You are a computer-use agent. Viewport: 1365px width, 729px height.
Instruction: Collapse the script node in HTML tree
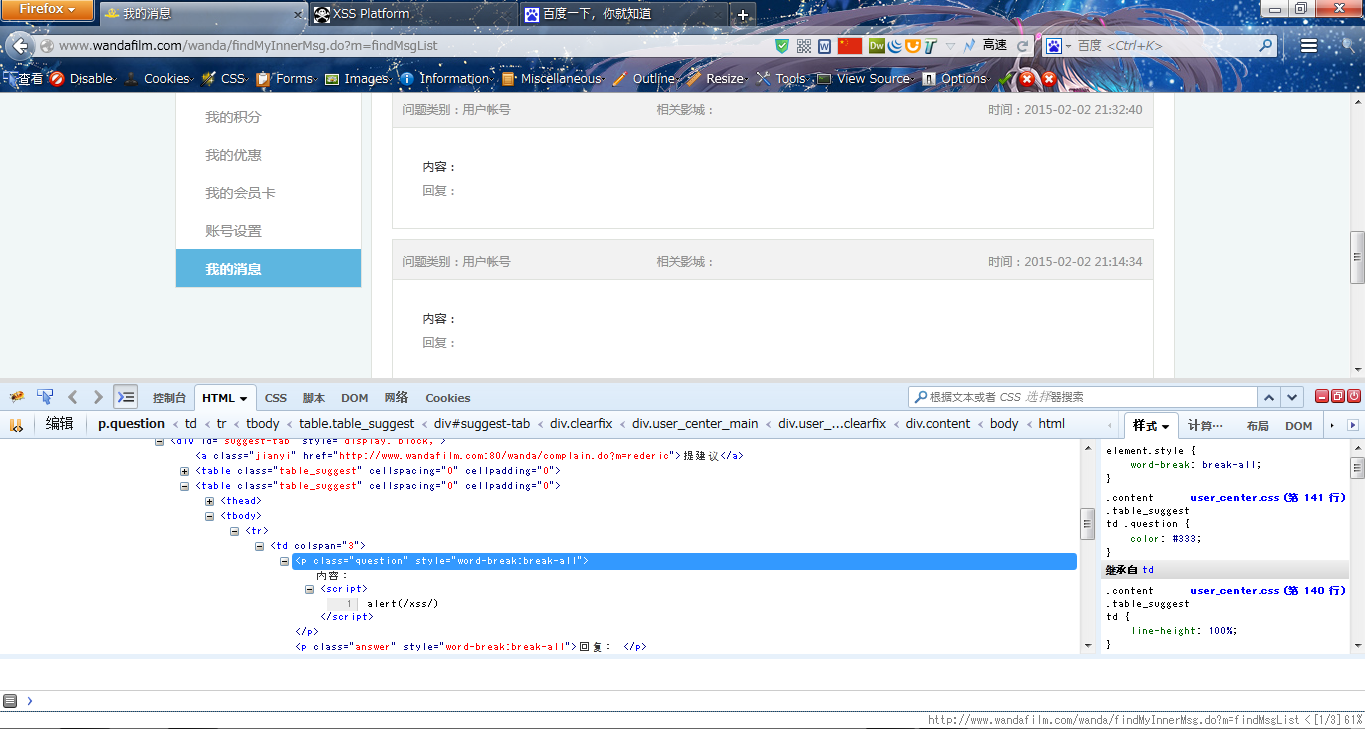[310, 589]
